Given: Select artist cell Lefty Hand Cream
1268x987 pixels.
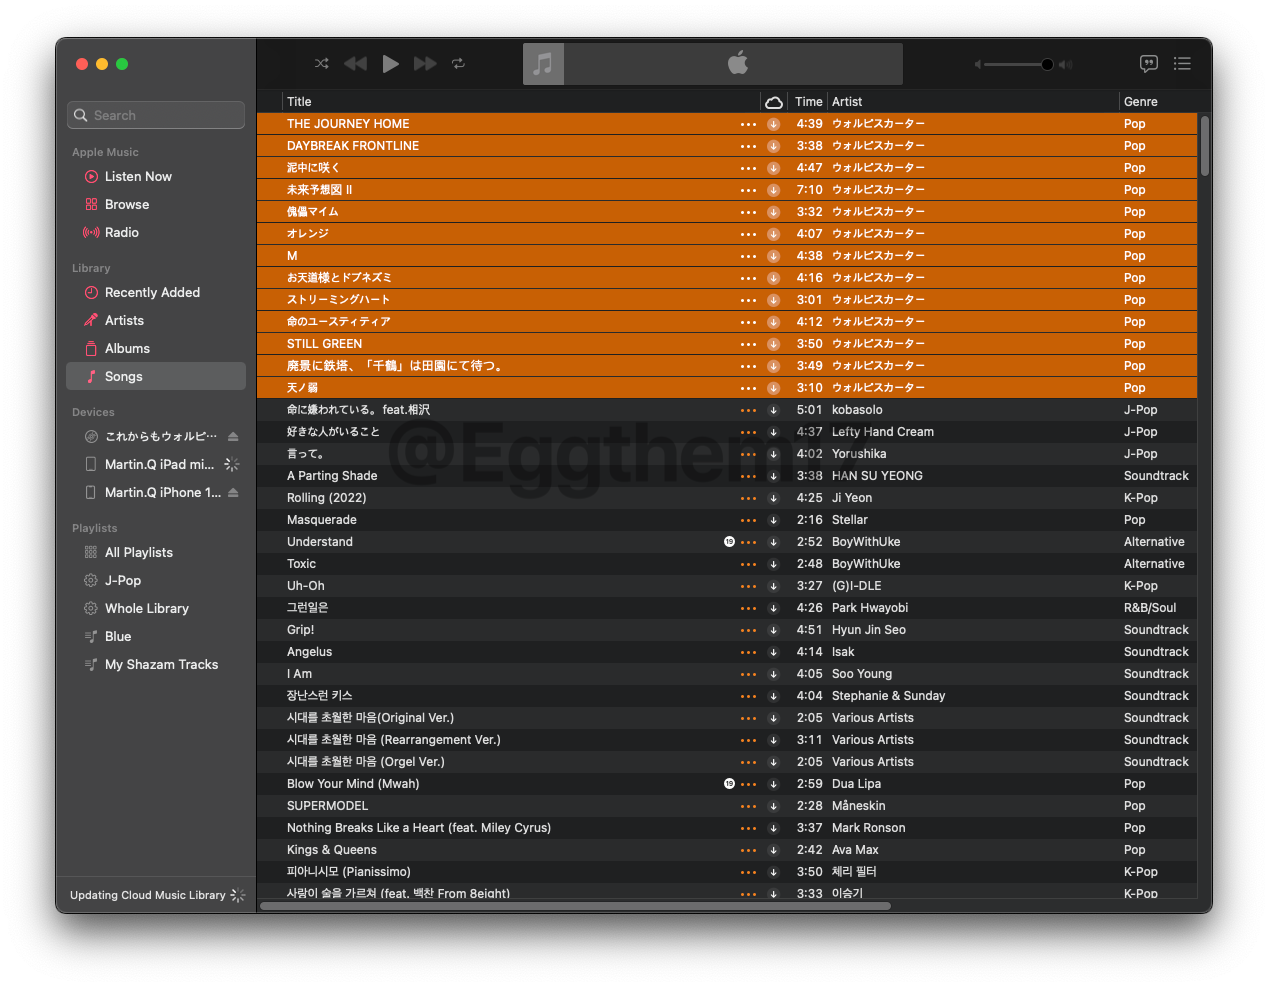Looking at the screenshot, I should 883,432.
